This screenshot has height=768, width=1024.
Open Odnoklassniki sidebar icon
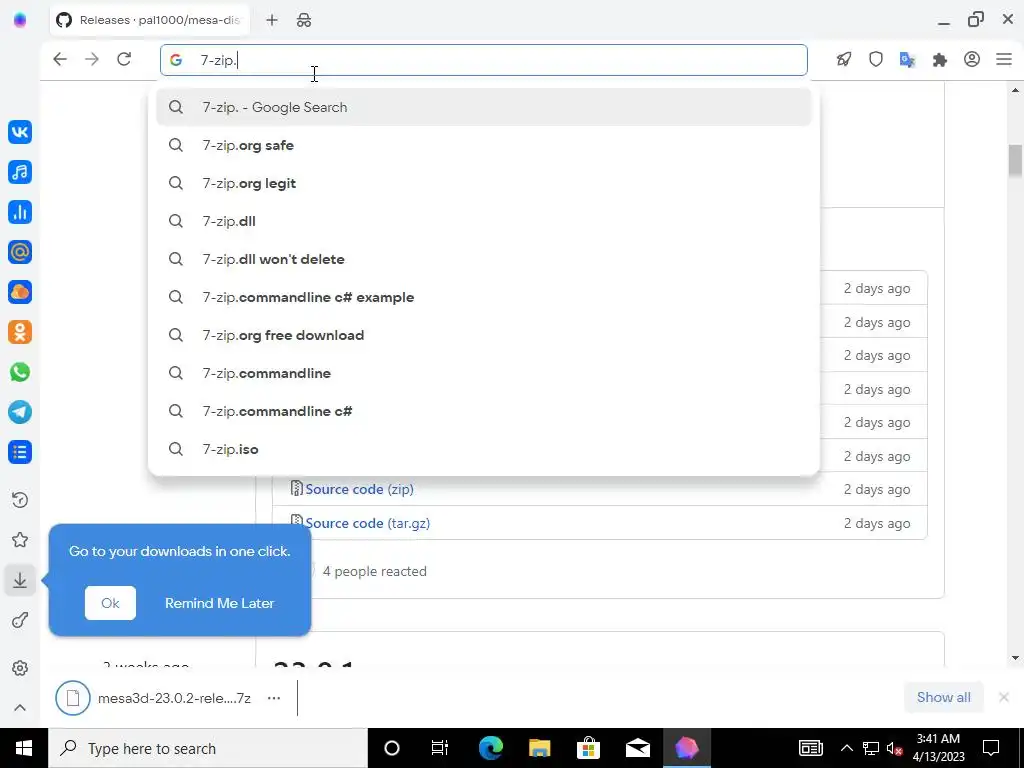point(20,332)
